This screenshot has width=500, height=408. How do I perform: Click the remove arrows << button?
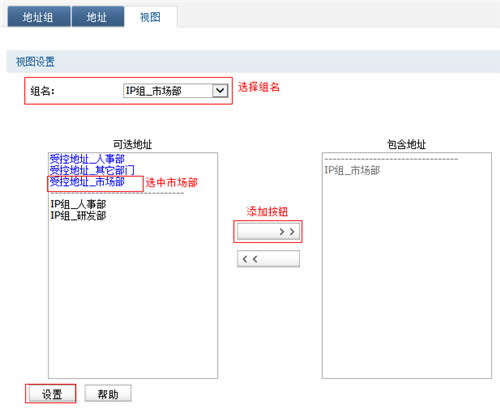click(268, 259)
